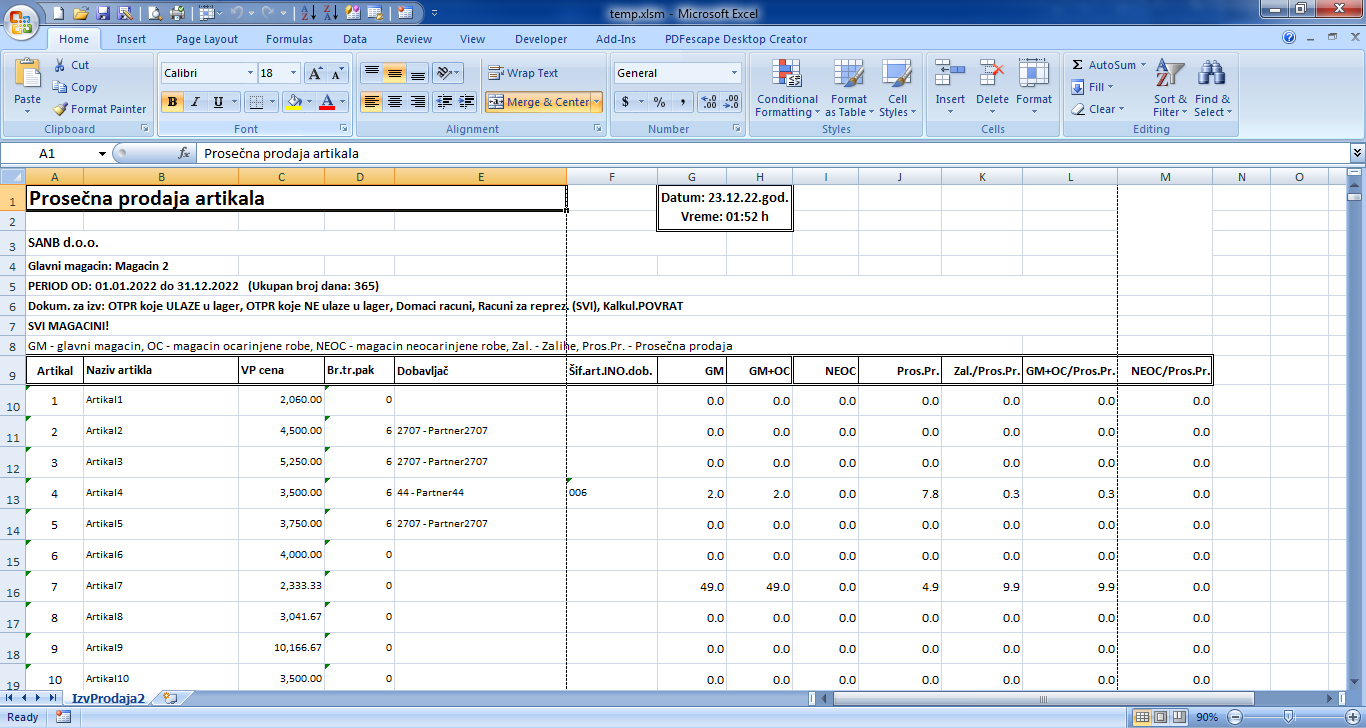Align text to the right

click(418, 101)
